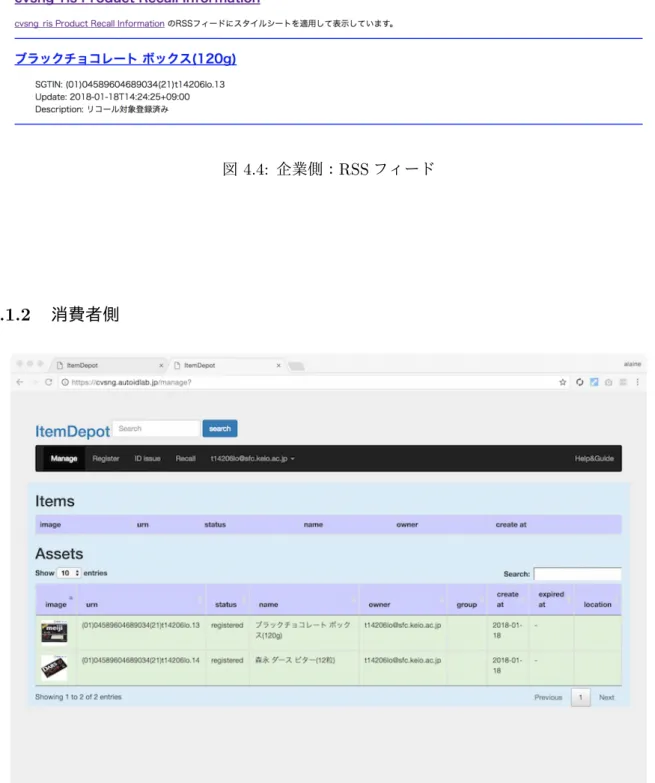Expand the t14206lo@sfc.keio.ac.jp account dropdown

tap(253, 458)
